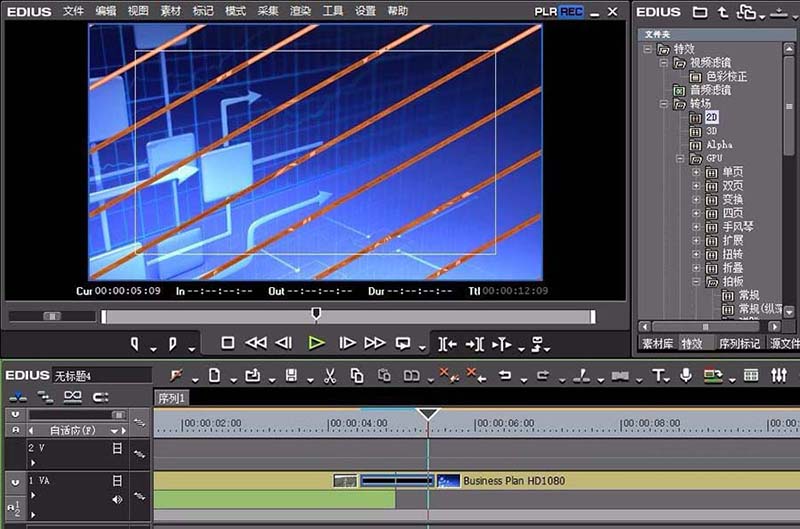Open the 渲染 menu
This screenshot has height=529, width=800.
[x=300, y=11]
